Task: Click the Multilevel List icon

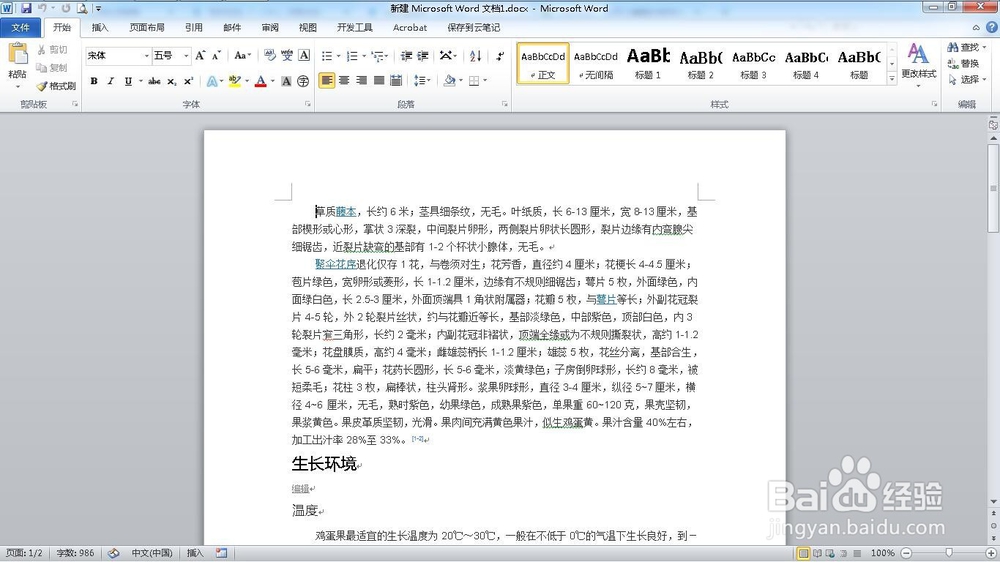Action: pyautogui.click(x=378, y=56)
